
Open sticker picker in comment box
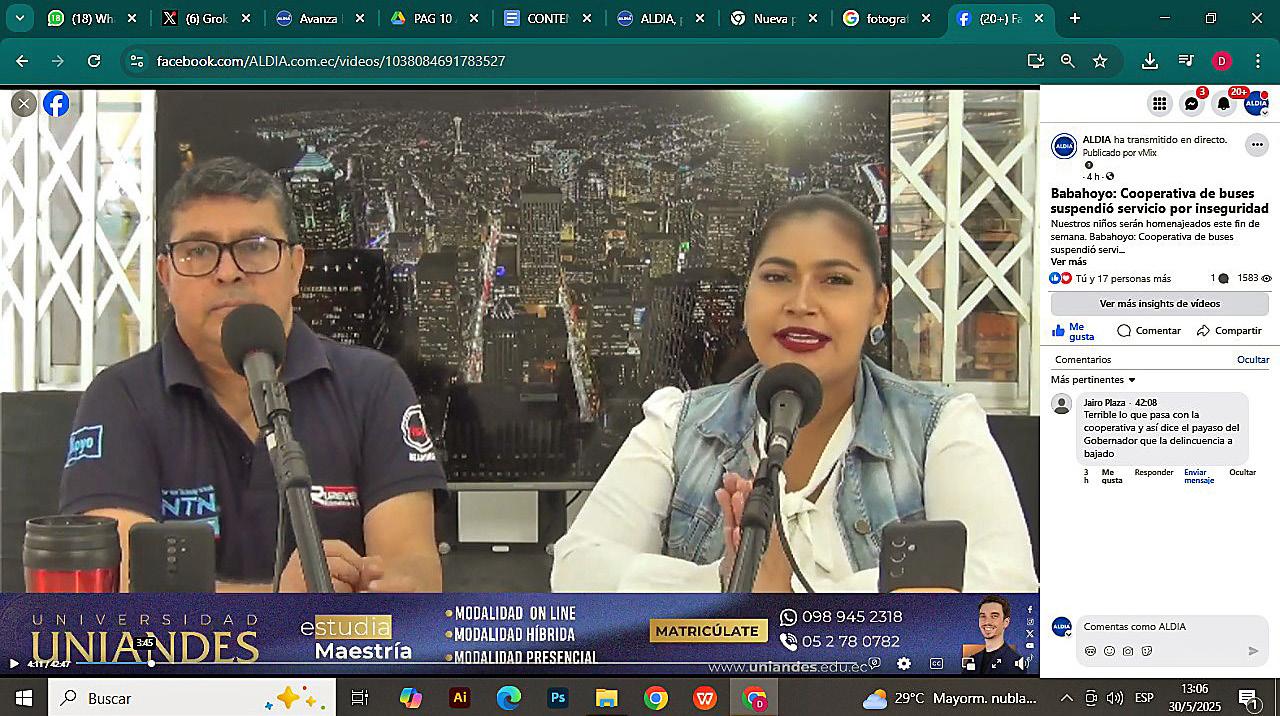click(1147, 651)
